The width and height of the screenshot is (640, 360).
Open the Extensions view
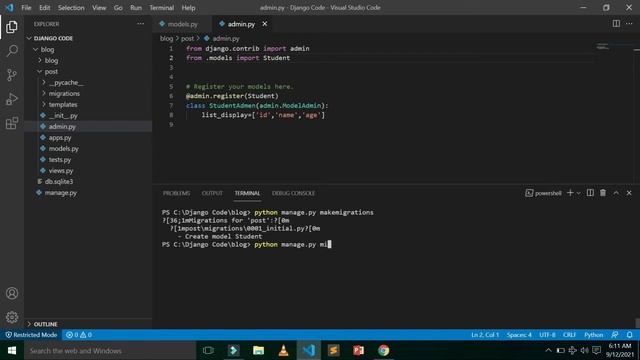pyautogui.click(x=12, y=123)
